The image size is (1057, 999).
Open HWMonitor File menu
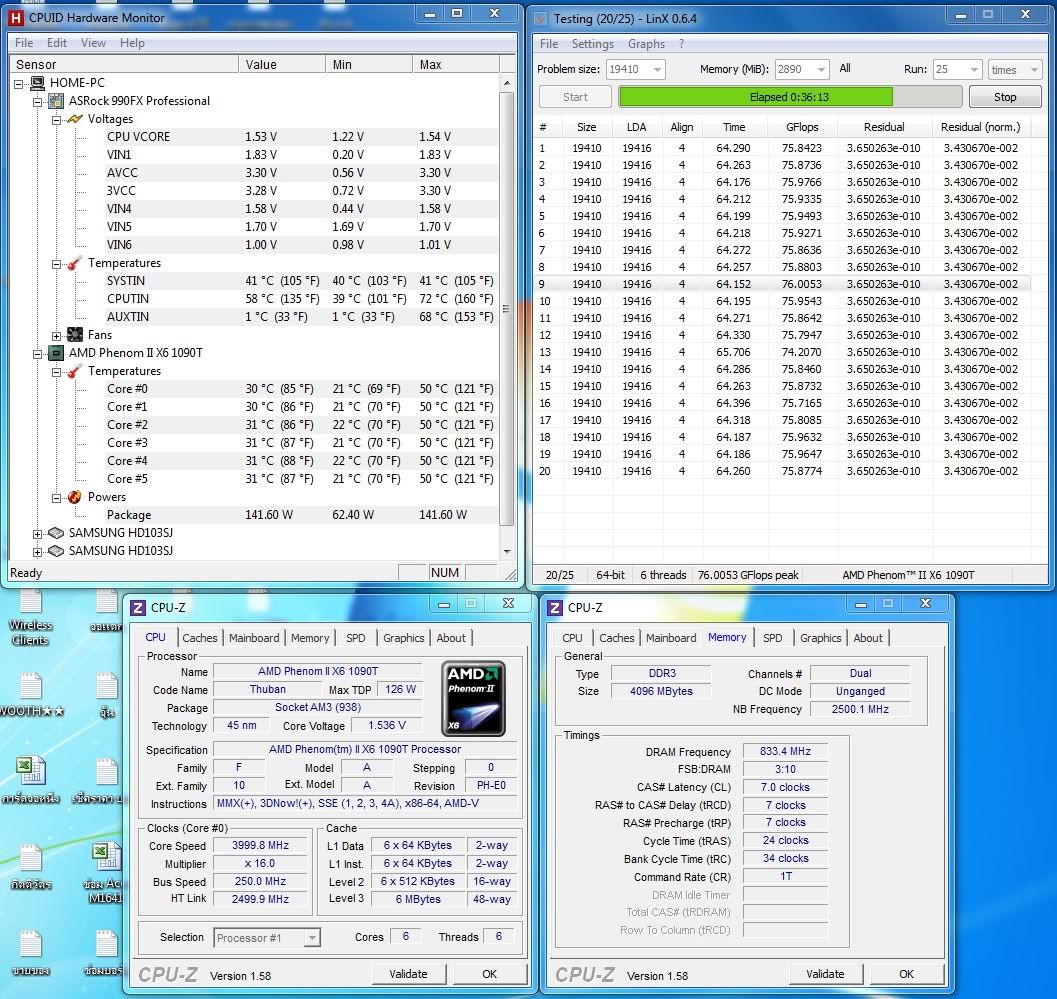[x=24, y=42]
